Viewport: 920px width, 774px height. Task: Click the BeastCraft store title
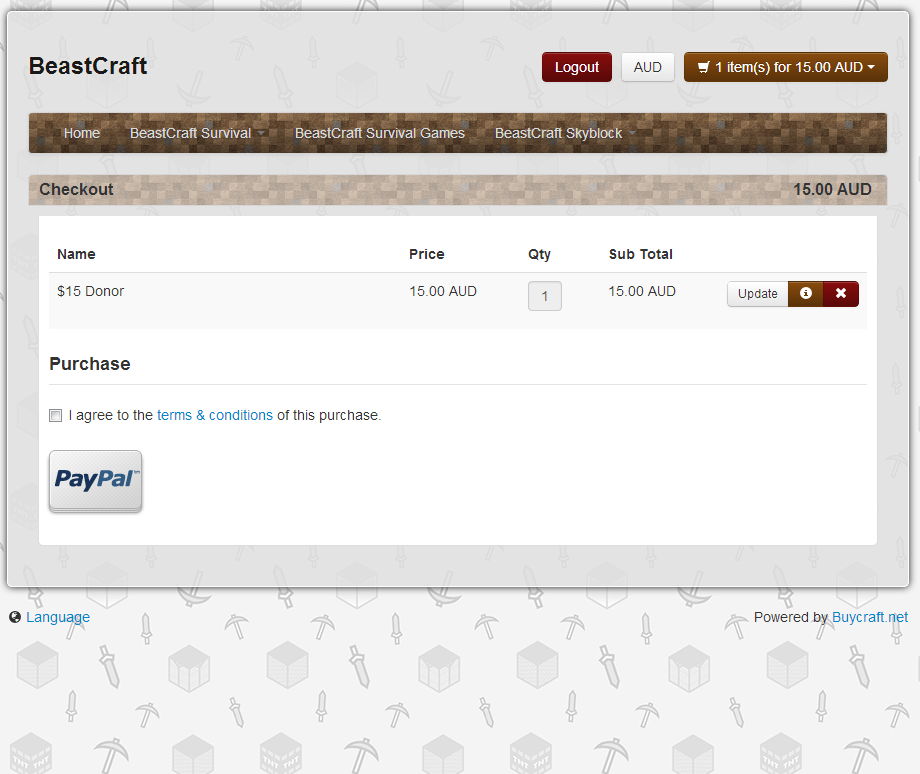point(88,66)
